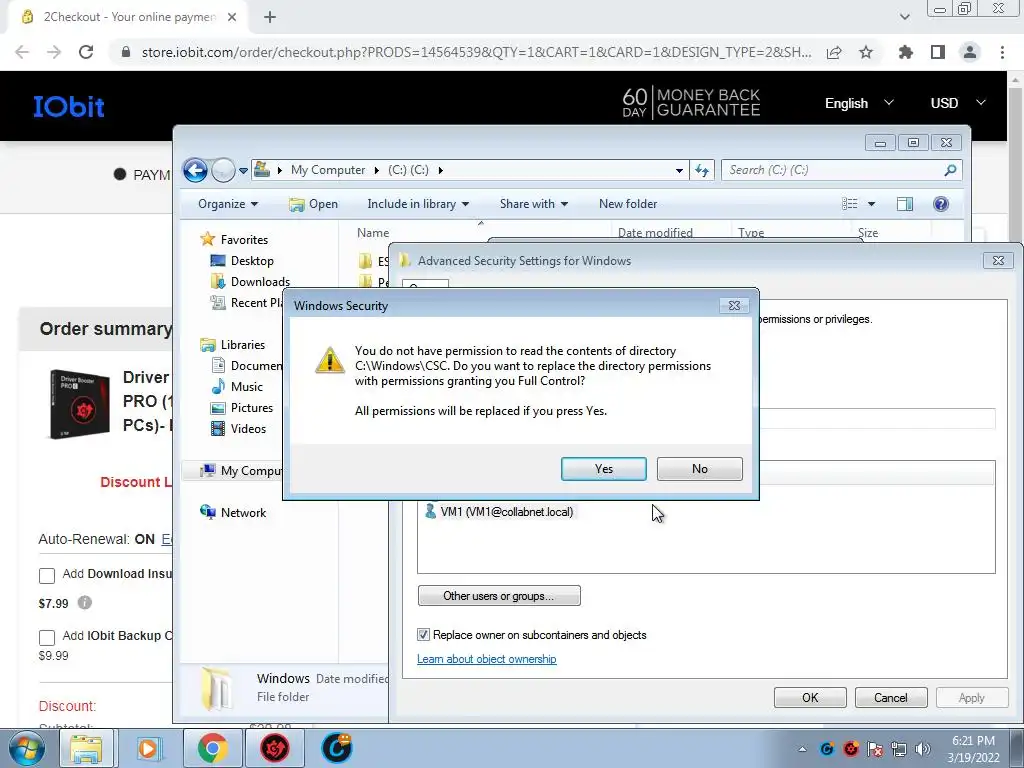Open File Explorer taskbar icon
This screenshot has height=768, width=1024.
[86, 748]
